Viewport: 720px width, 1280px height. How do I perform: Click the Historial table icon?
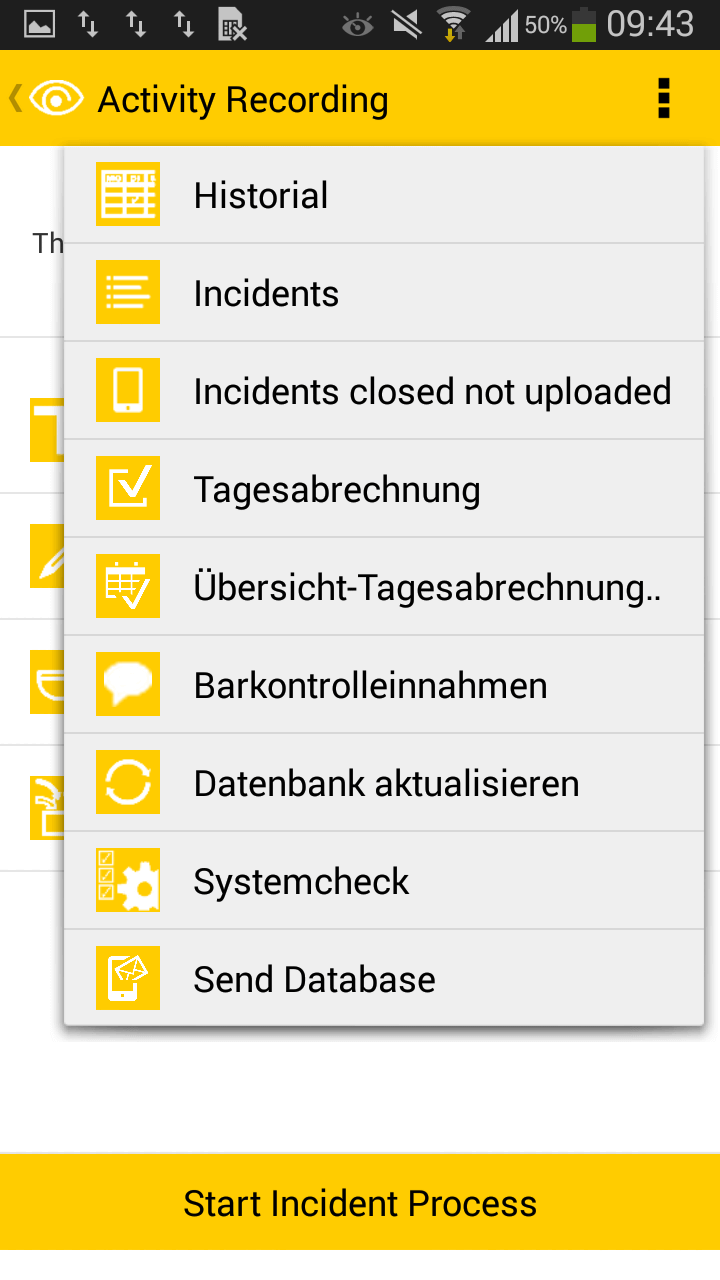click(128, 194)
